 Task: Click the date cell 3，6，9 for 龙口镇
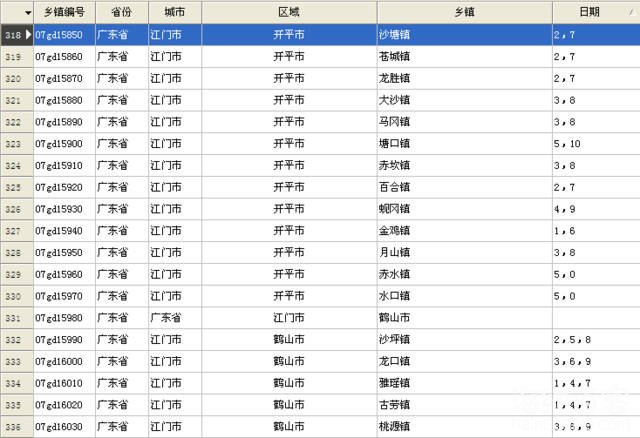[x=596, y=361]
